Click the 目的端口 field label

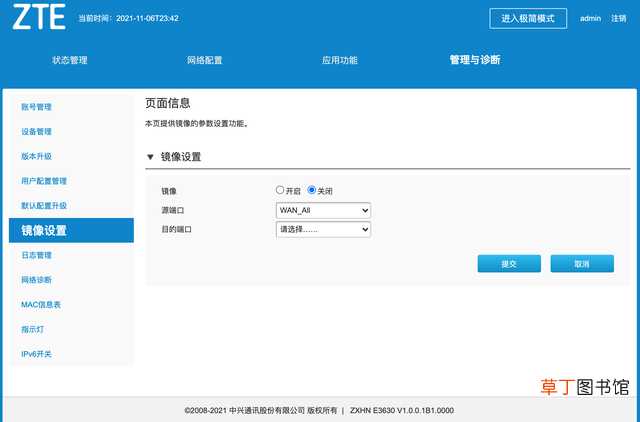click(x=177, y=229)
